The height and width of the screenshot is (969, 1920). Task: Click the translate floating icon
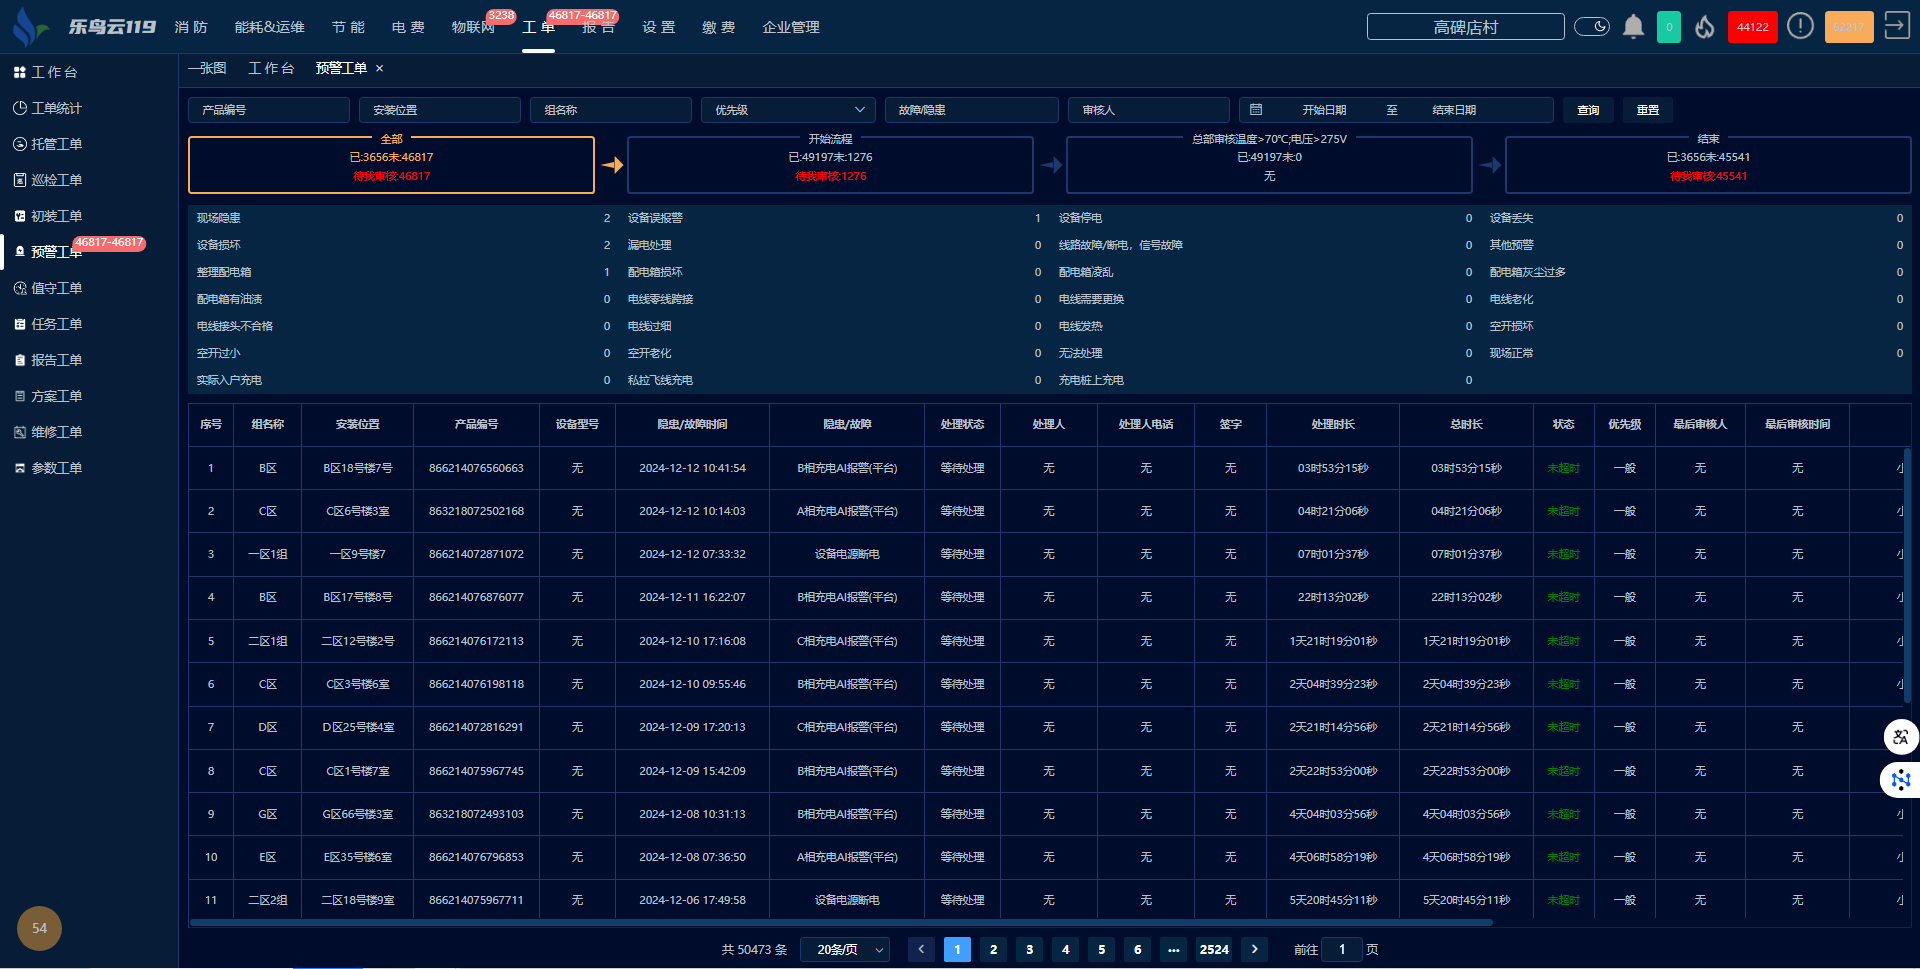click(x=1900, y=737)
